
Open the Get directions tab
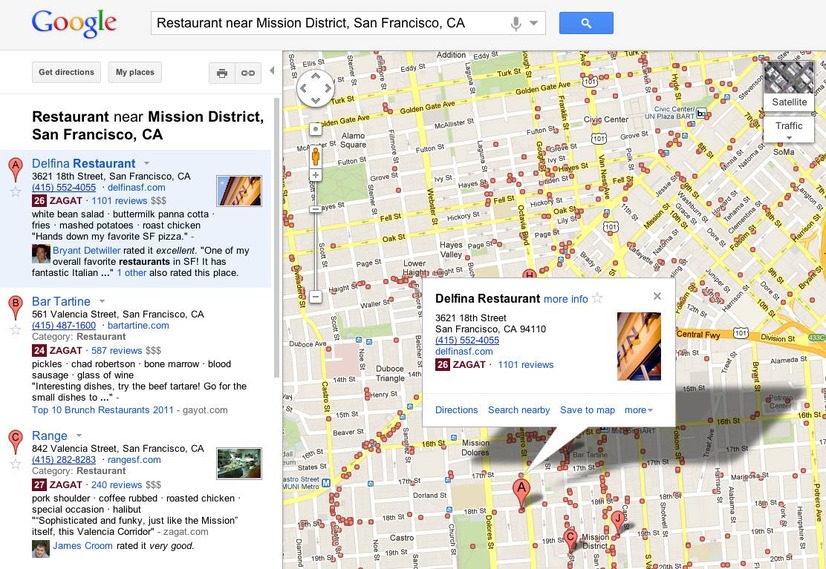pos(66,72)
